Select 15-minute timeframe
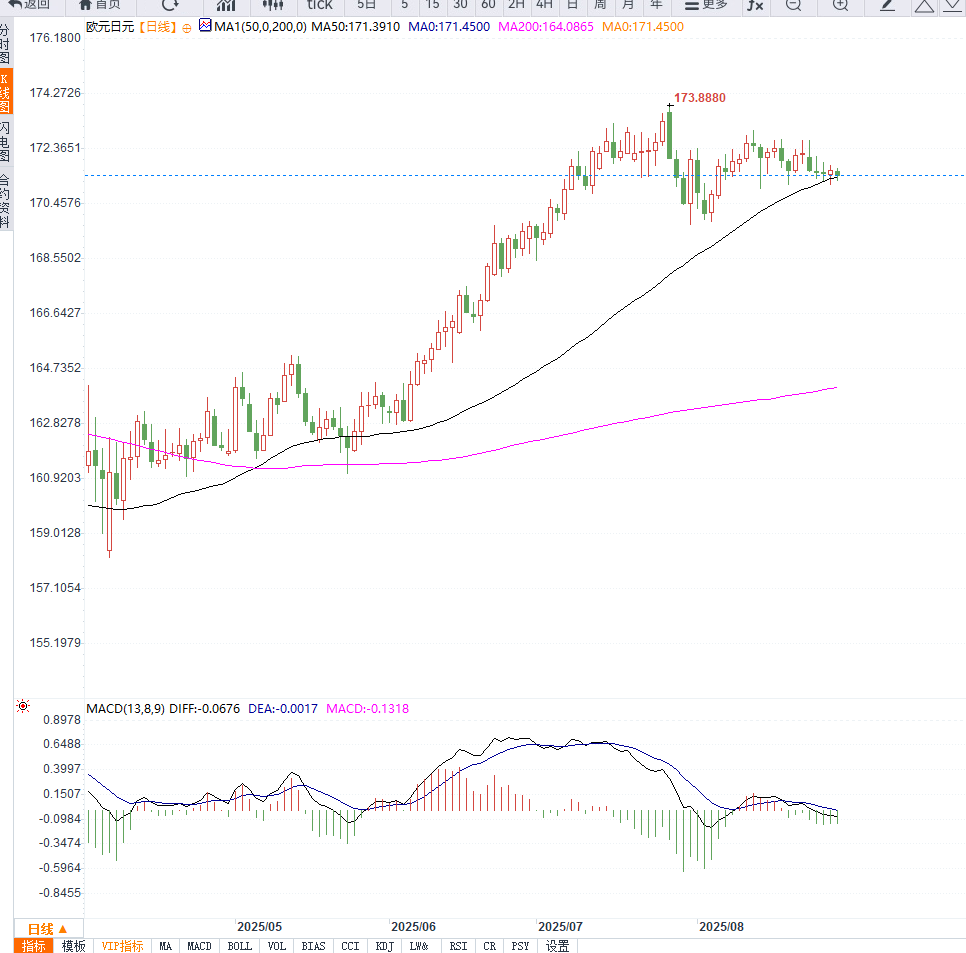966x953 pixels. 432,5
